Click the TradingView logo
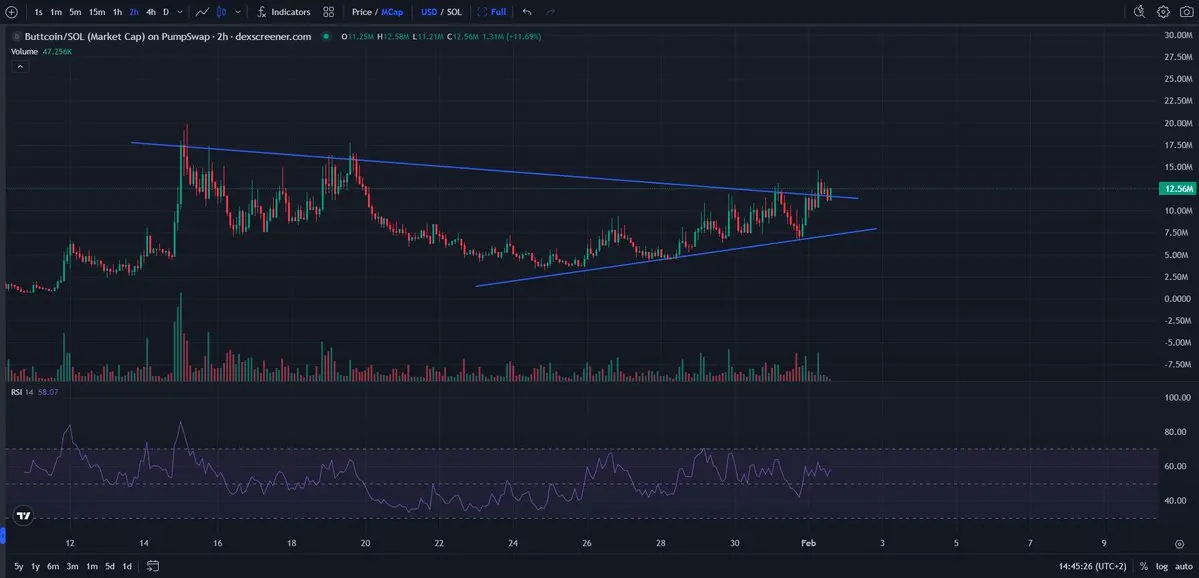The width and height of the screenshot is (1199, 578). 24,515
